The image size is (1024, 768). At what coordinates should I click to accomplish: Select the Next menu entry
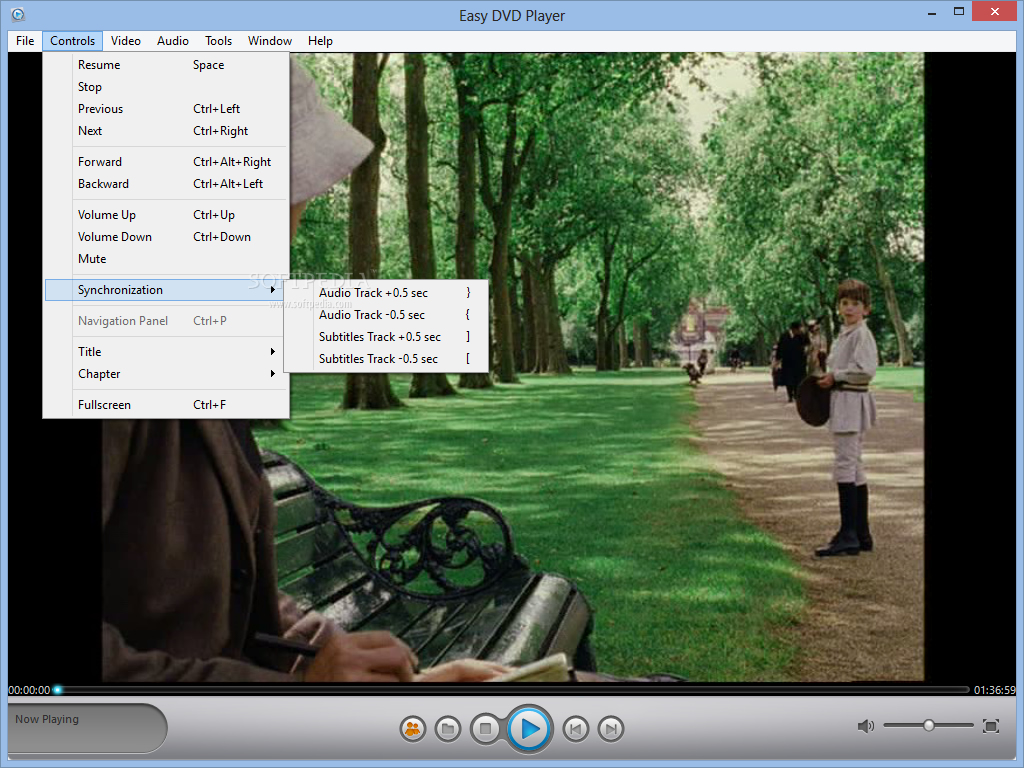pyautogui.click(x=167, y=131)
